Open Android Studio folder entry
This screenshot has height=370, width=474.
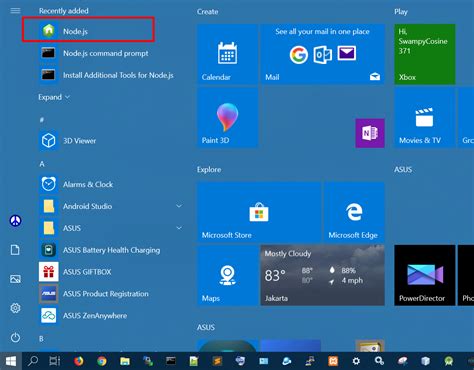click(111, 206)
